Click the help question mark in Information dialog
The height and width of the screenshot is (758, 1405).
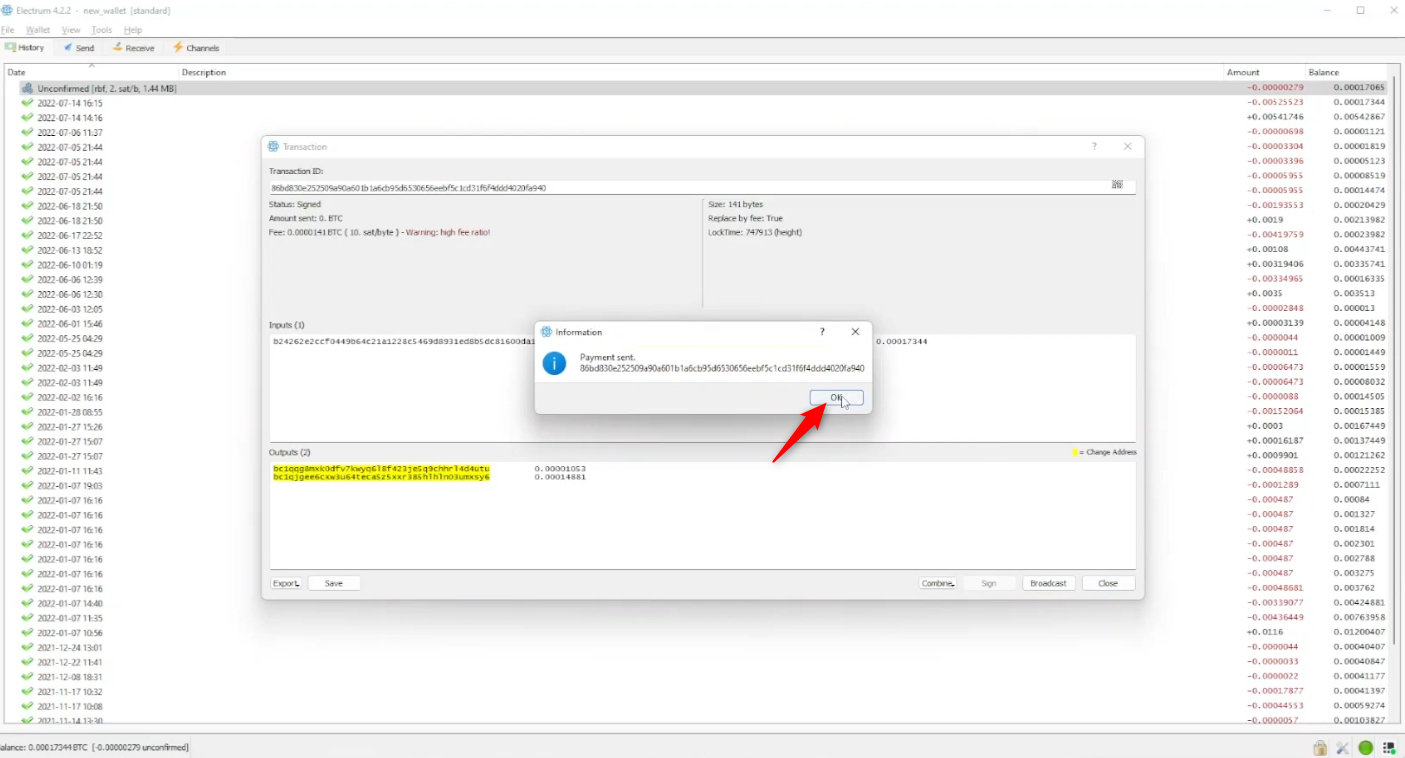click(x=822, y=332)
